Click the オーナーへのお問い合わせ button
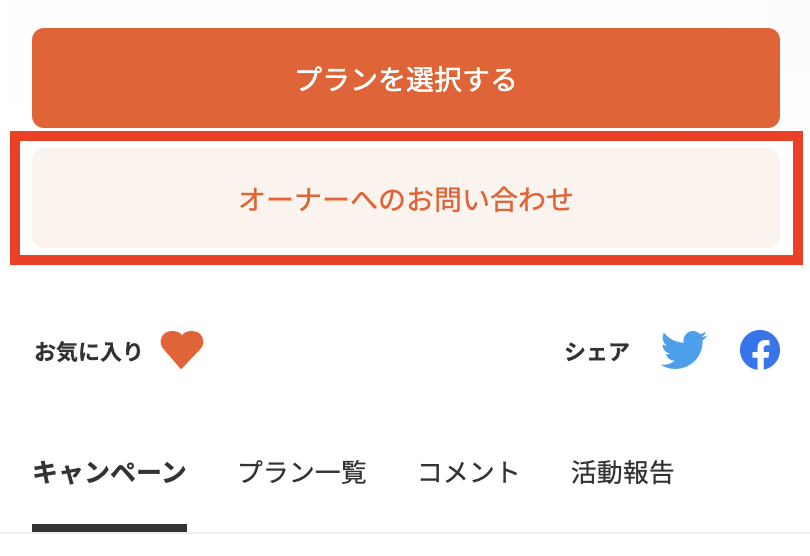The height and width of the screenshot is (556, 810). (x=405, y=198)
